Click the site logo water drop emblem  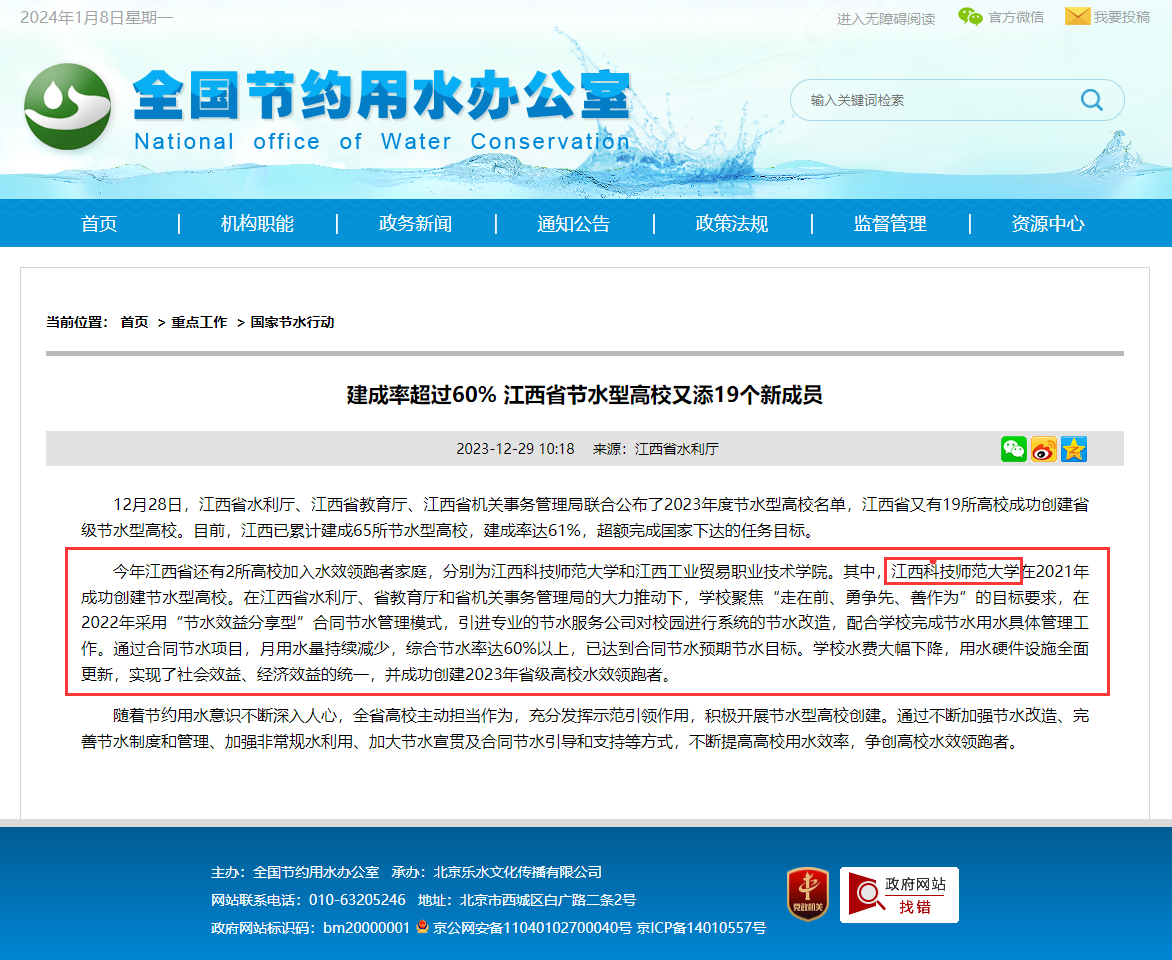[67, 107]
